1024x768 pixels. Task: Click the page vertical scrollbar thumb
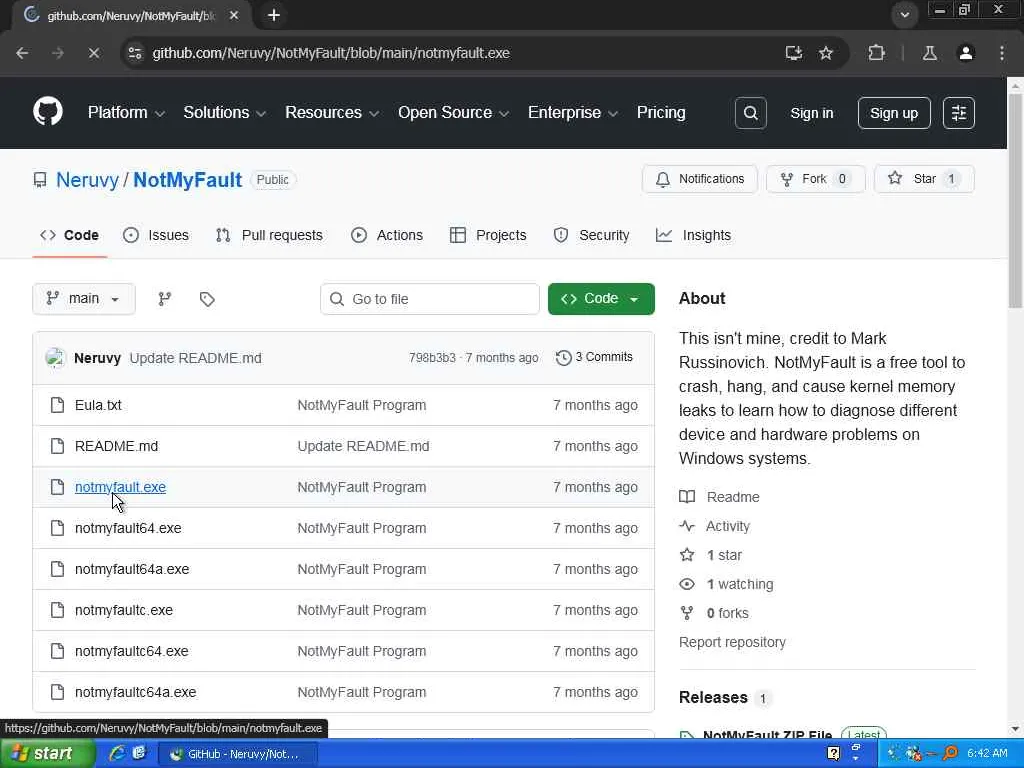pos(1015,200)
